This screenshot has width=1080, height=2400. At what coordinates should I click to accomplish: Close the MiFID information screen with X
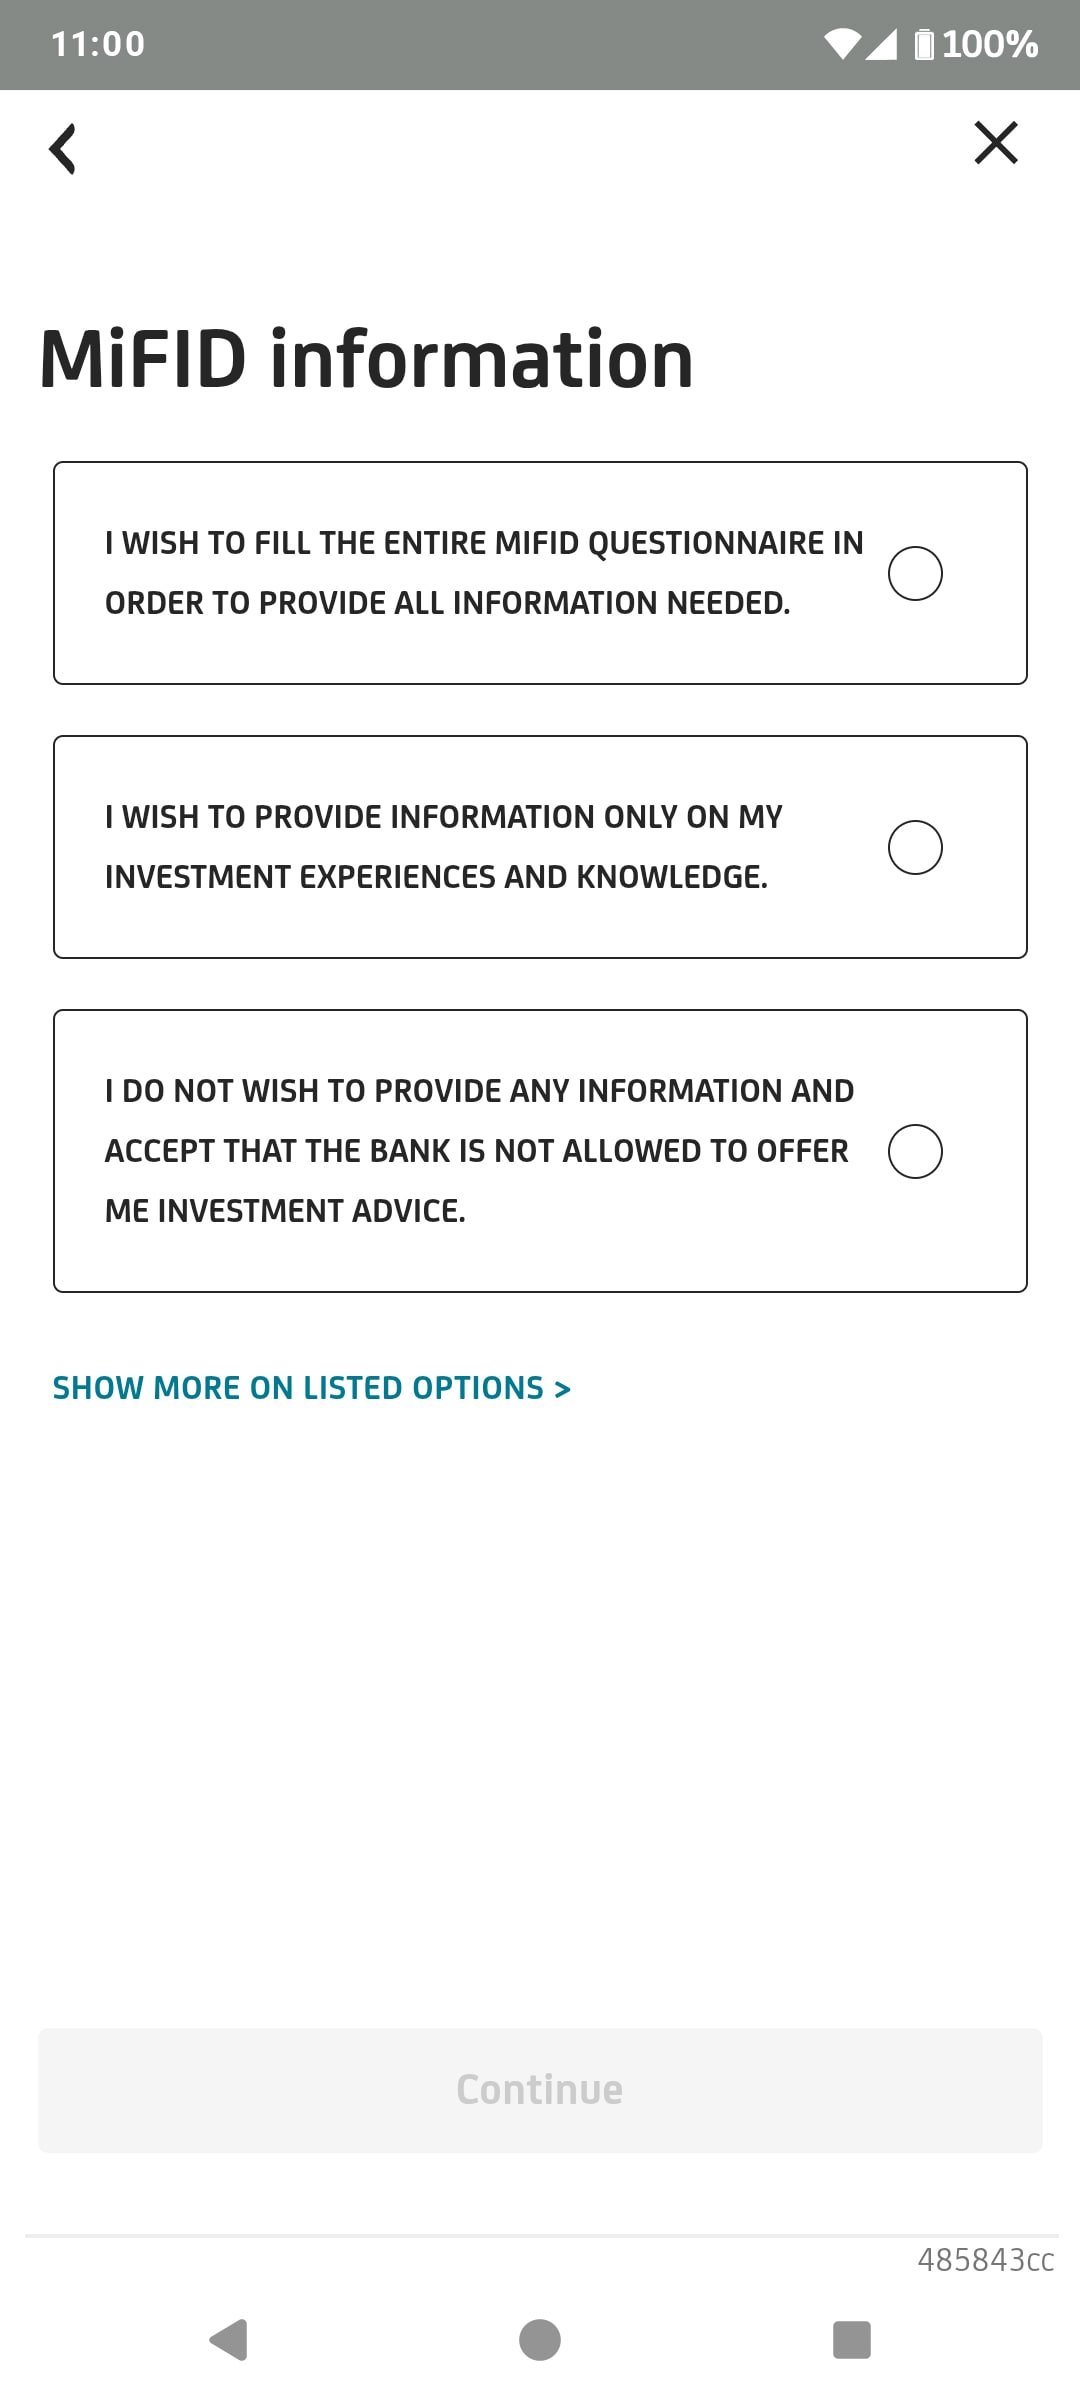coord(996,143)
